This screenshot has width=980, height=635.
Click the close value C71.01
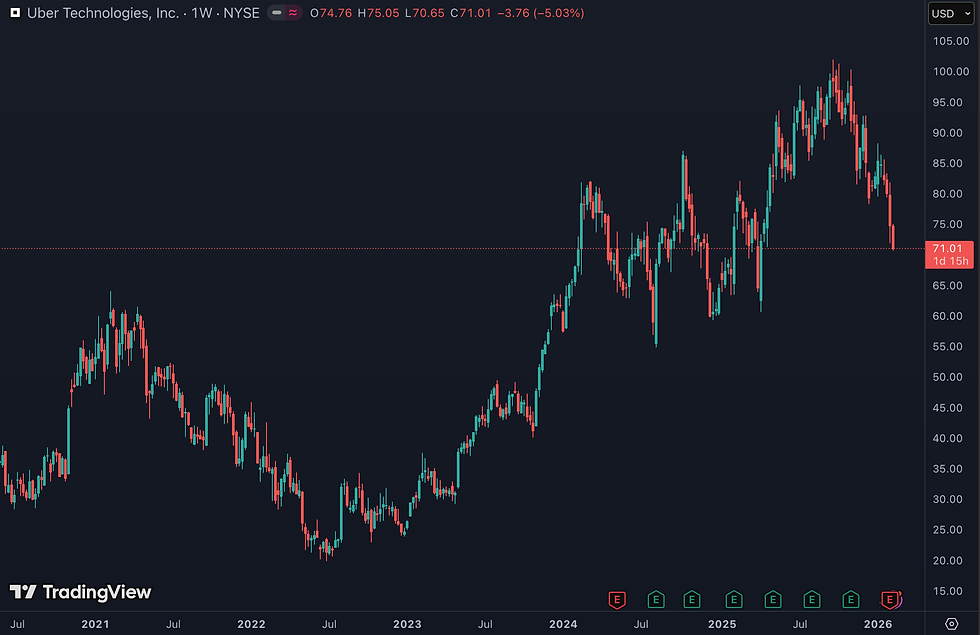pyautogui.click(x=471, y=13)
